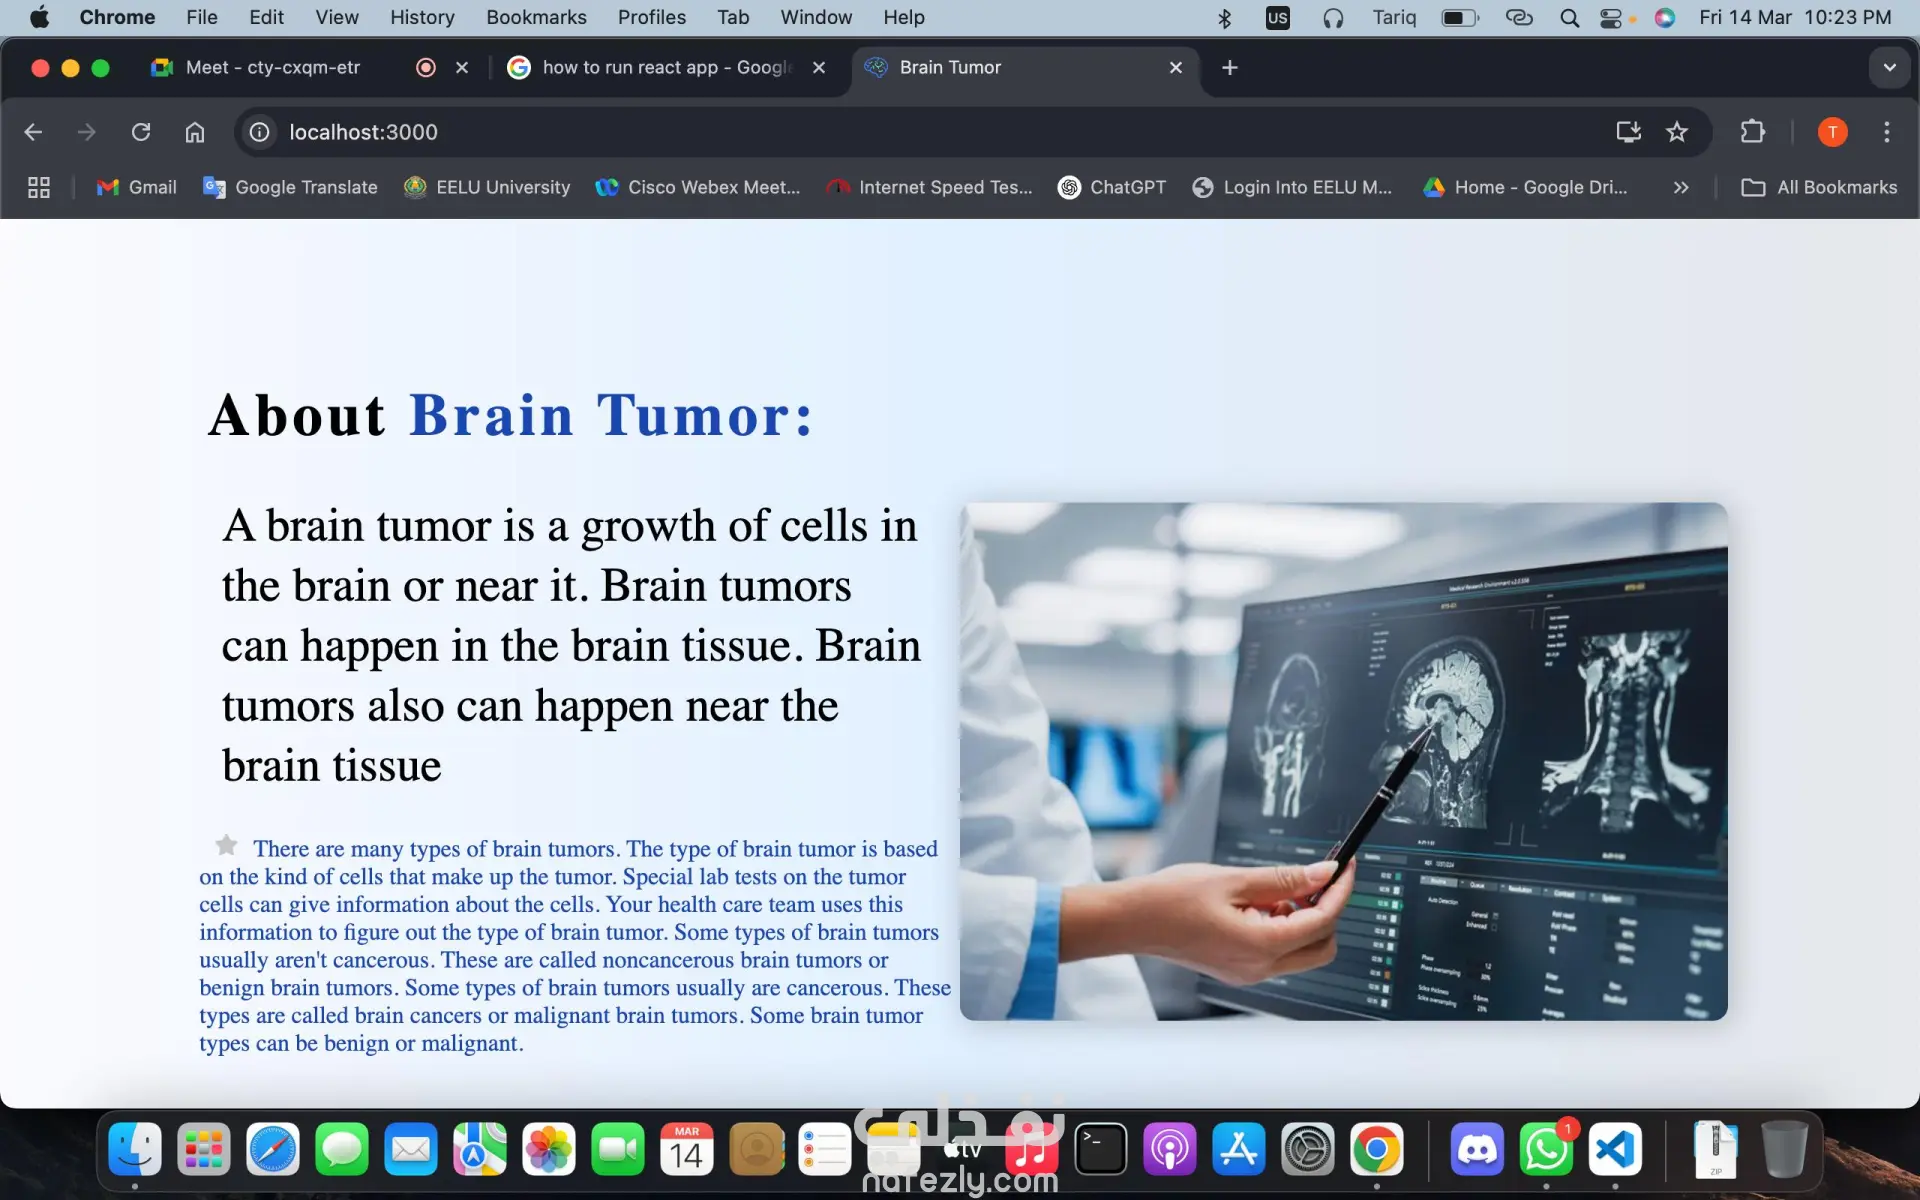Open the History menu in the menu bar
The width and height of the screenshot is (1920, 1200).
pos(421,17)
